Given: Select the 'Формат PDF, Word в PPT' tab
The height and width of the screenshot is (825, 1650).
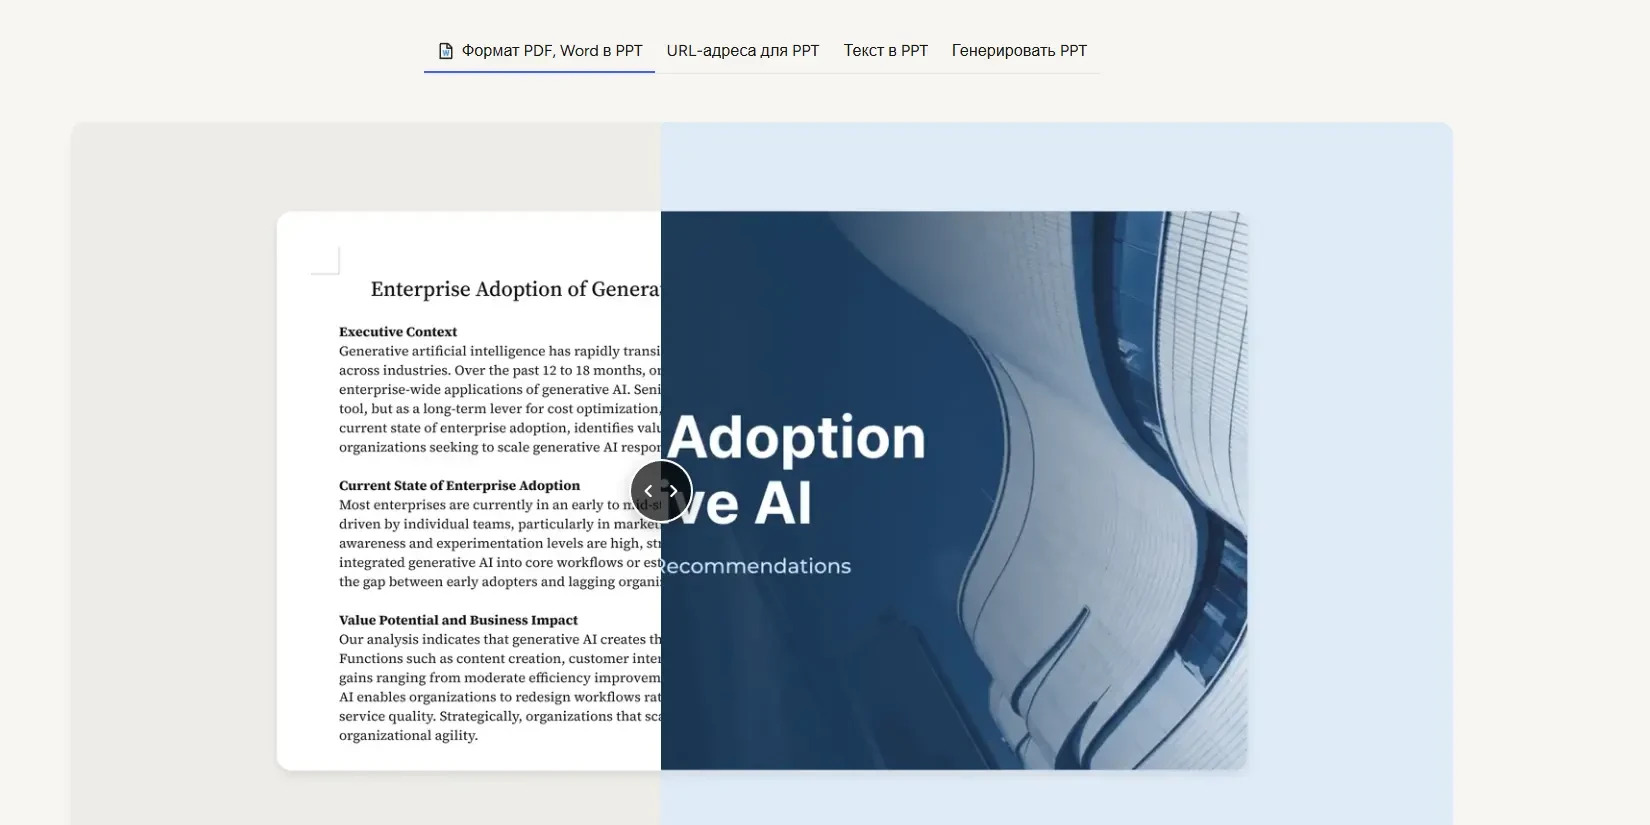Looking at the screenshot, I should pos(540,50).
